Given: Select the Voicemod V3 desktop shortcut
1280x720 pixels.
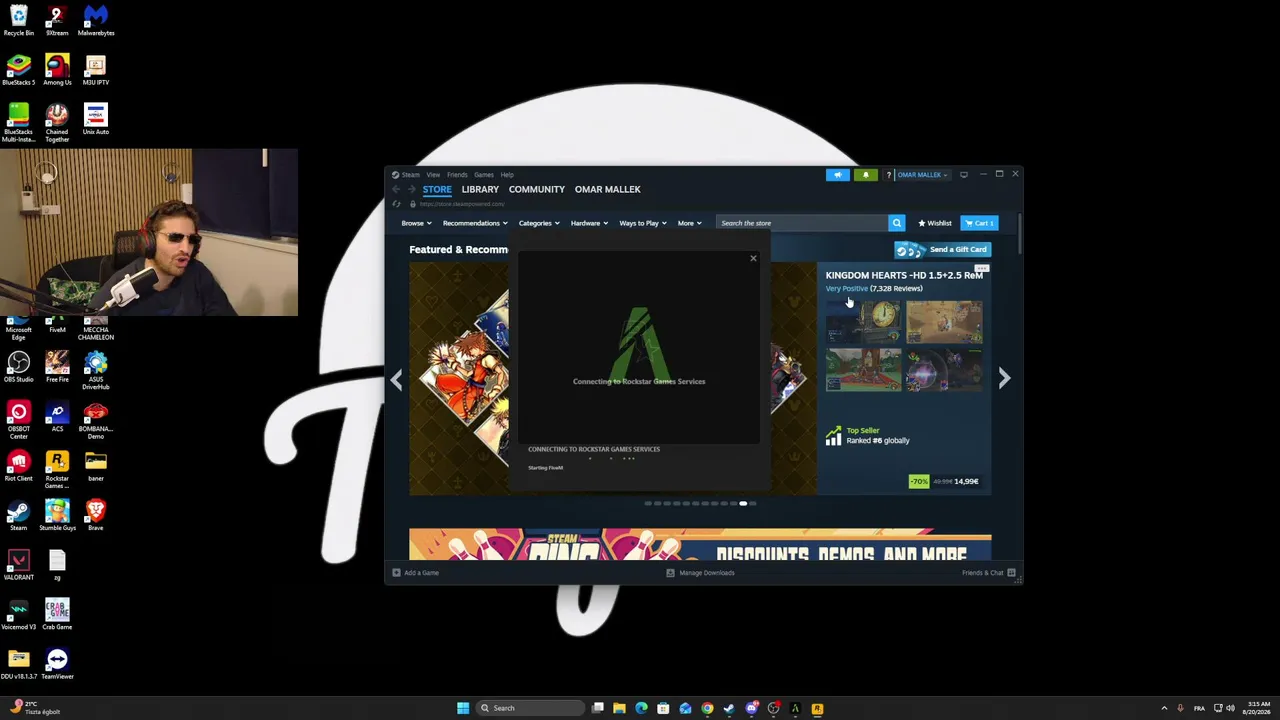Looking at the screenshot, I should pos(18,615).
